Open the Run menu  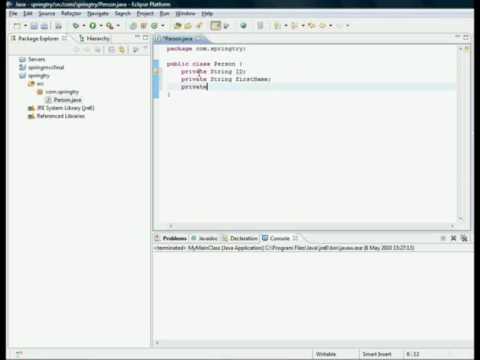[x=164, y=14]
